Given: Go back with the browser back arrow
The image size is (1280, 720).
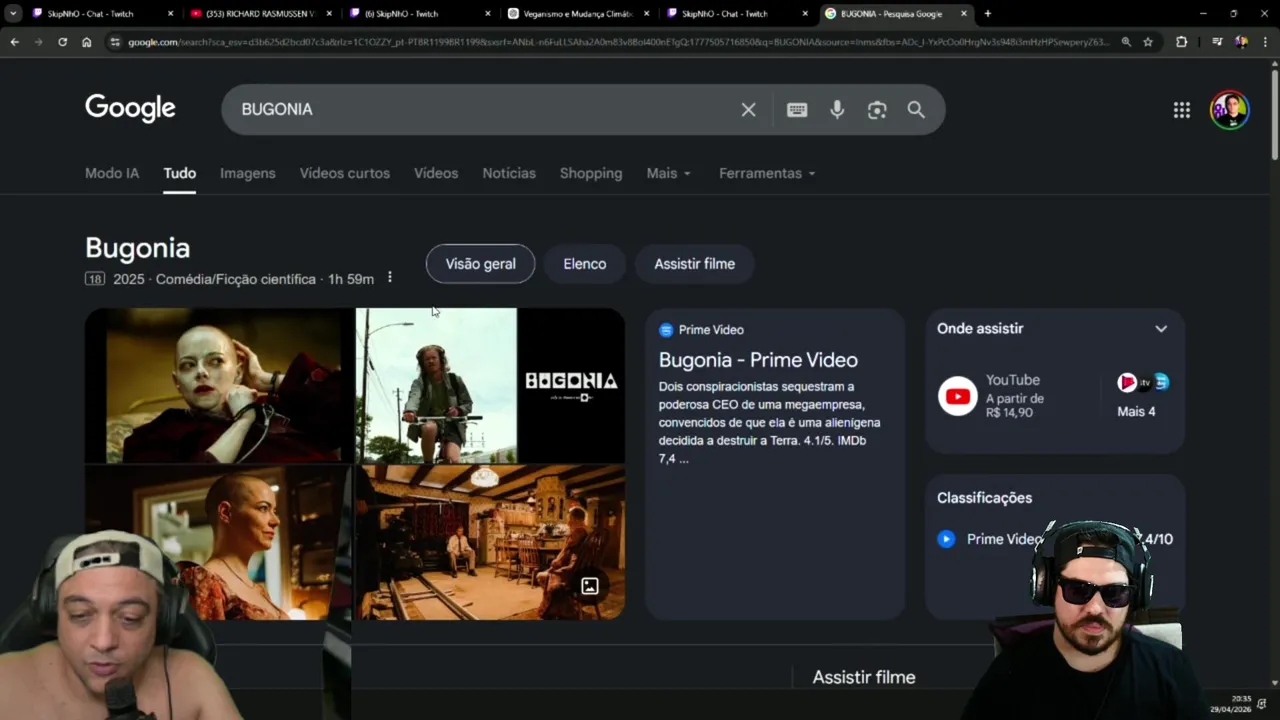Looking at the screenshot, I should 14,42.
